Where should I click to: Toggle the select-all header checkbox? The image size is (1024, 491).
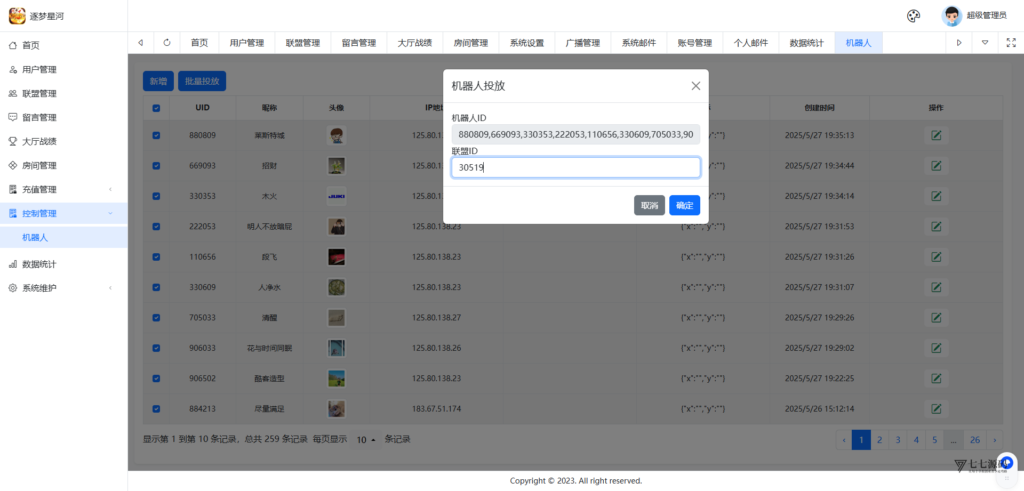(x=156, y=108)
